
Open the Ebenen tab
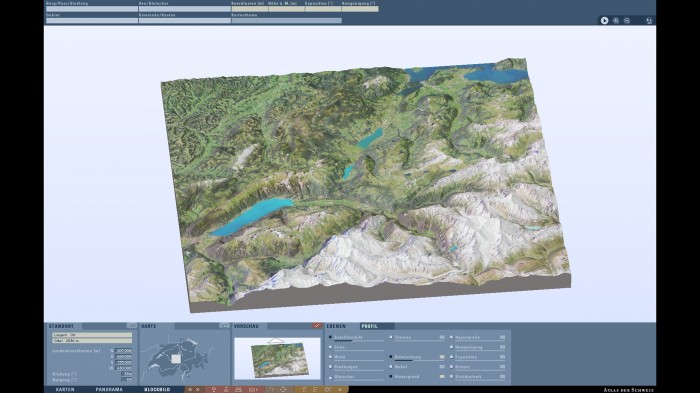tap(336, 326)
